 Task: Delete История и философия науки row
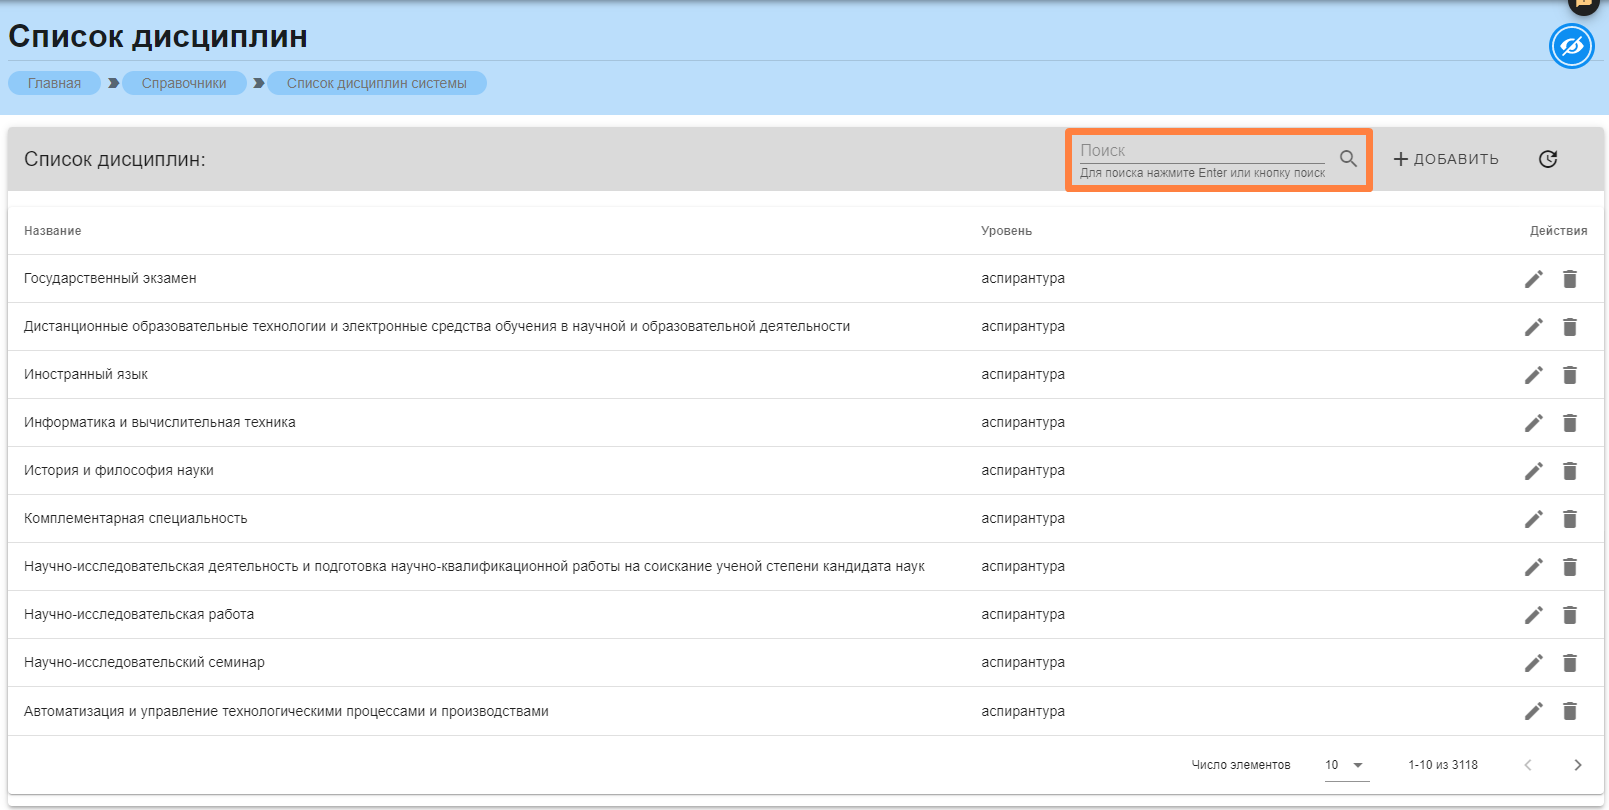(1570, 471)
